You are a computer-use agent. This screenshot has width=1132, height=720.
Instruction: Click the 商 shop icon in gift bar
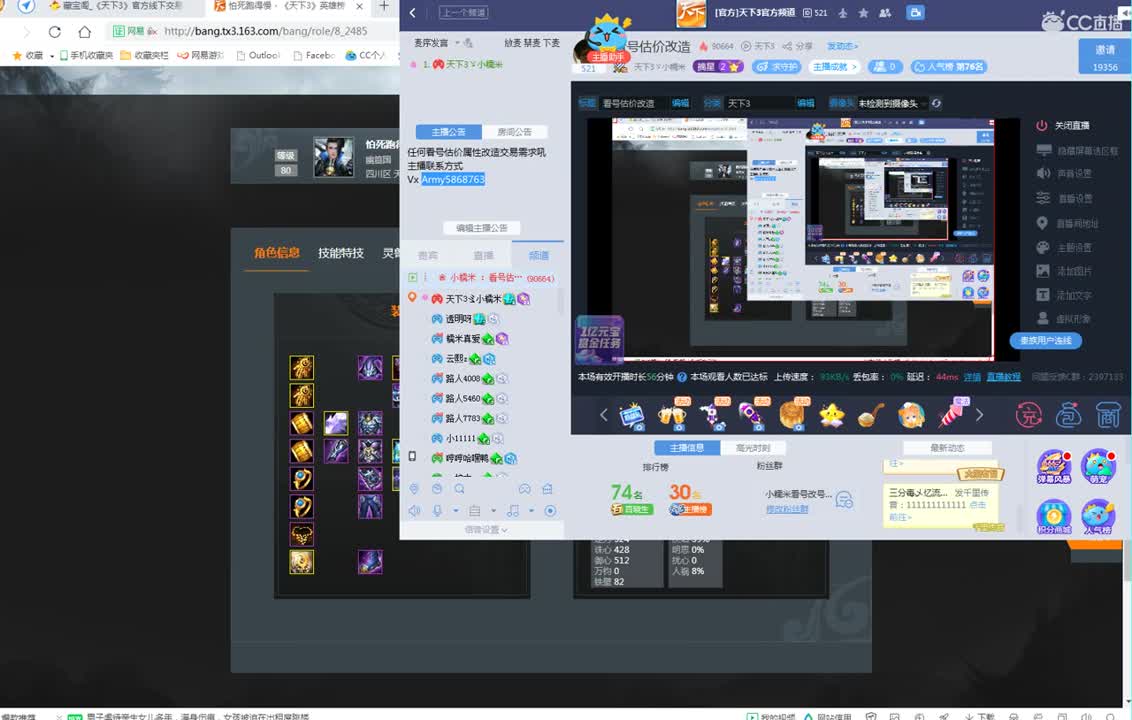click(1108, 415)
